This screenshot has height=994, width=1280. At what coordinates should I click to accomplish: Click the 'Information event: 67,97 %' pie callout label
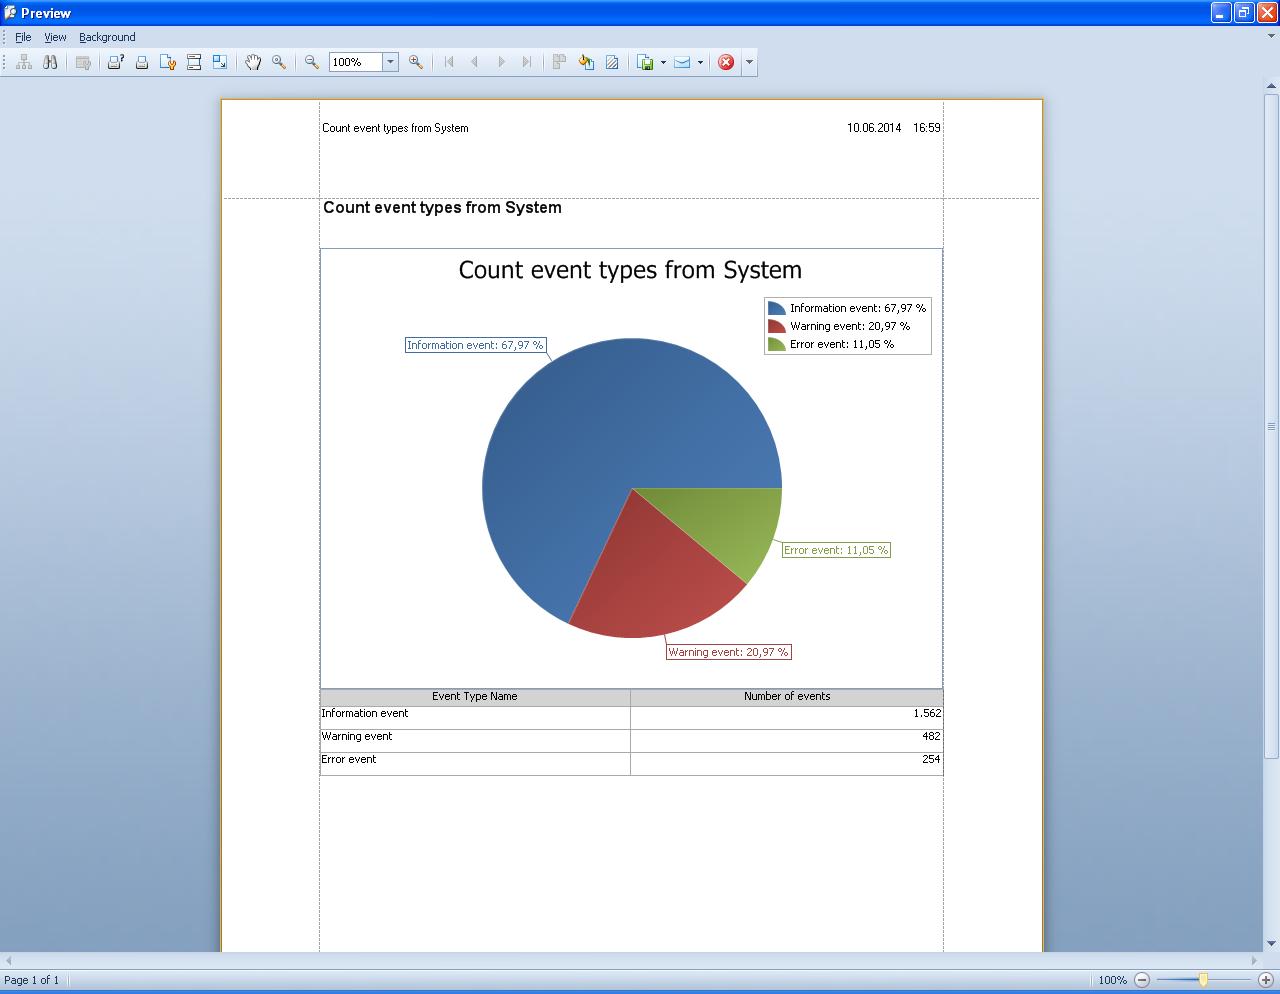475,345
